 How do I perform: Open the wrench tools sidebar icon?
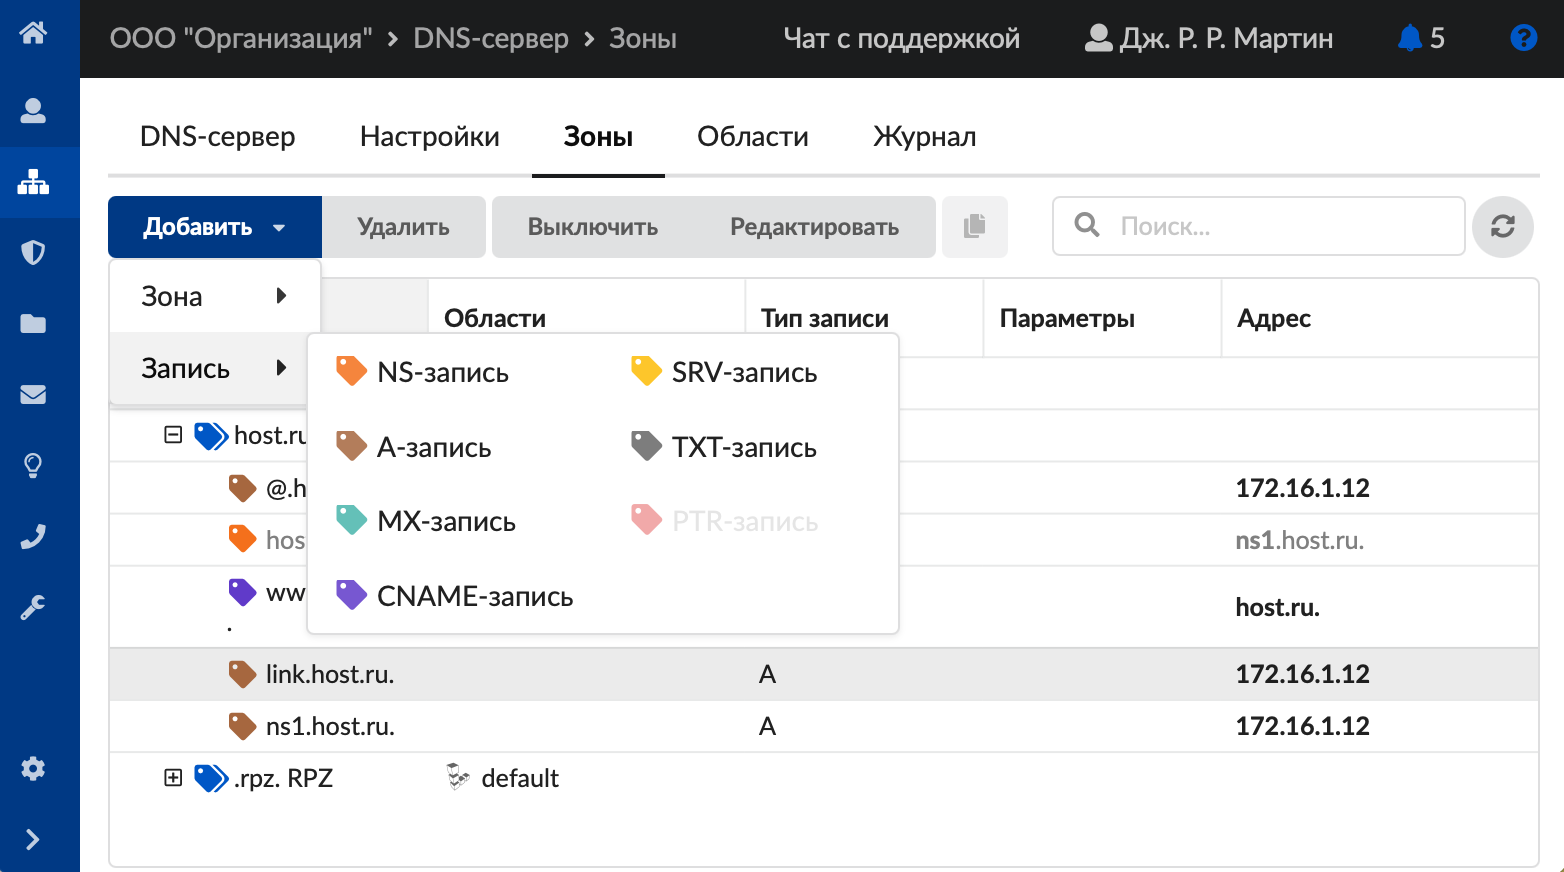tap(33, 607)
